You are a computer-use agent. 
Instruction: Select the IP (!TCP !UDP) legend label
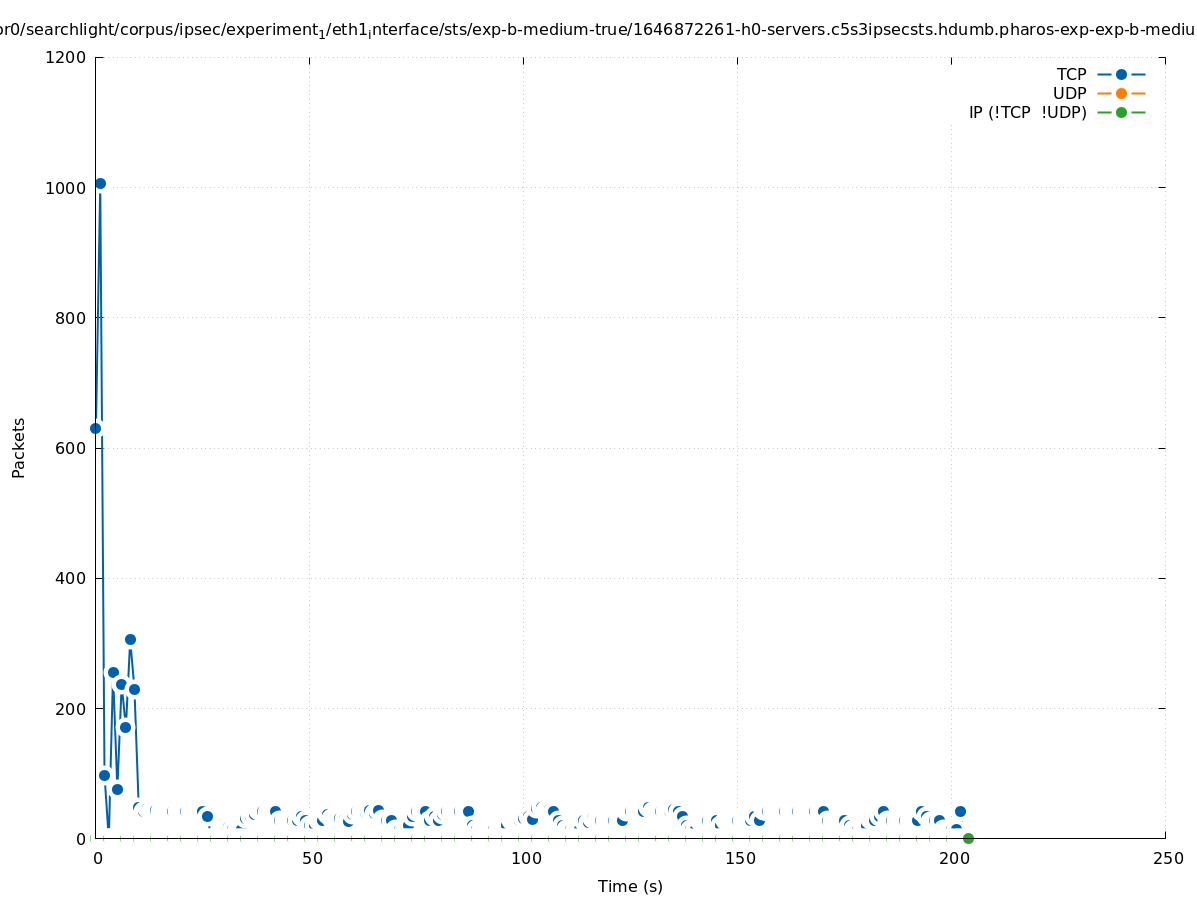tap(1027, 112)
